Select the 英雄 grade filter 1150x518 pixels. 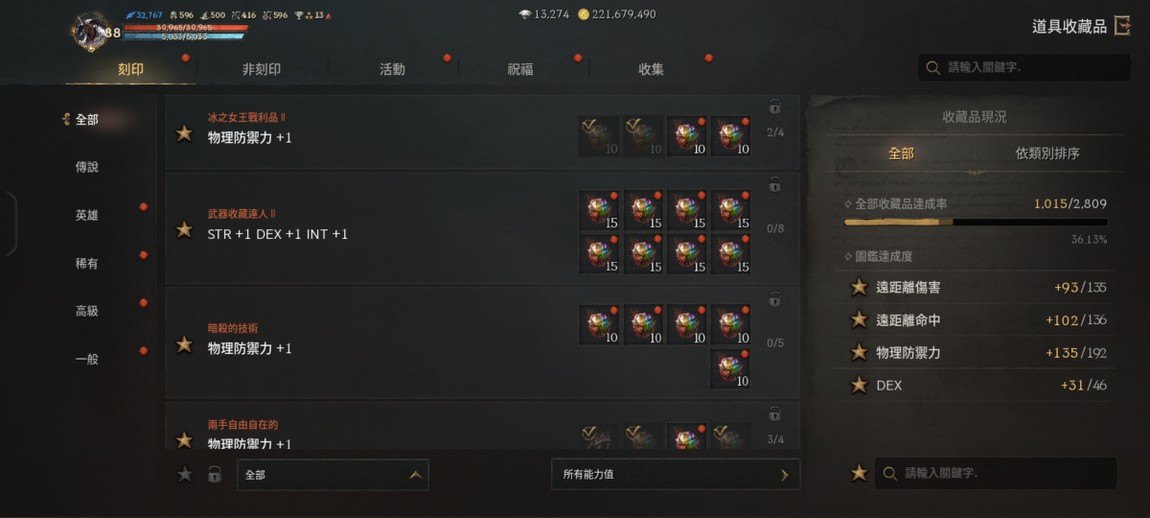87,216
